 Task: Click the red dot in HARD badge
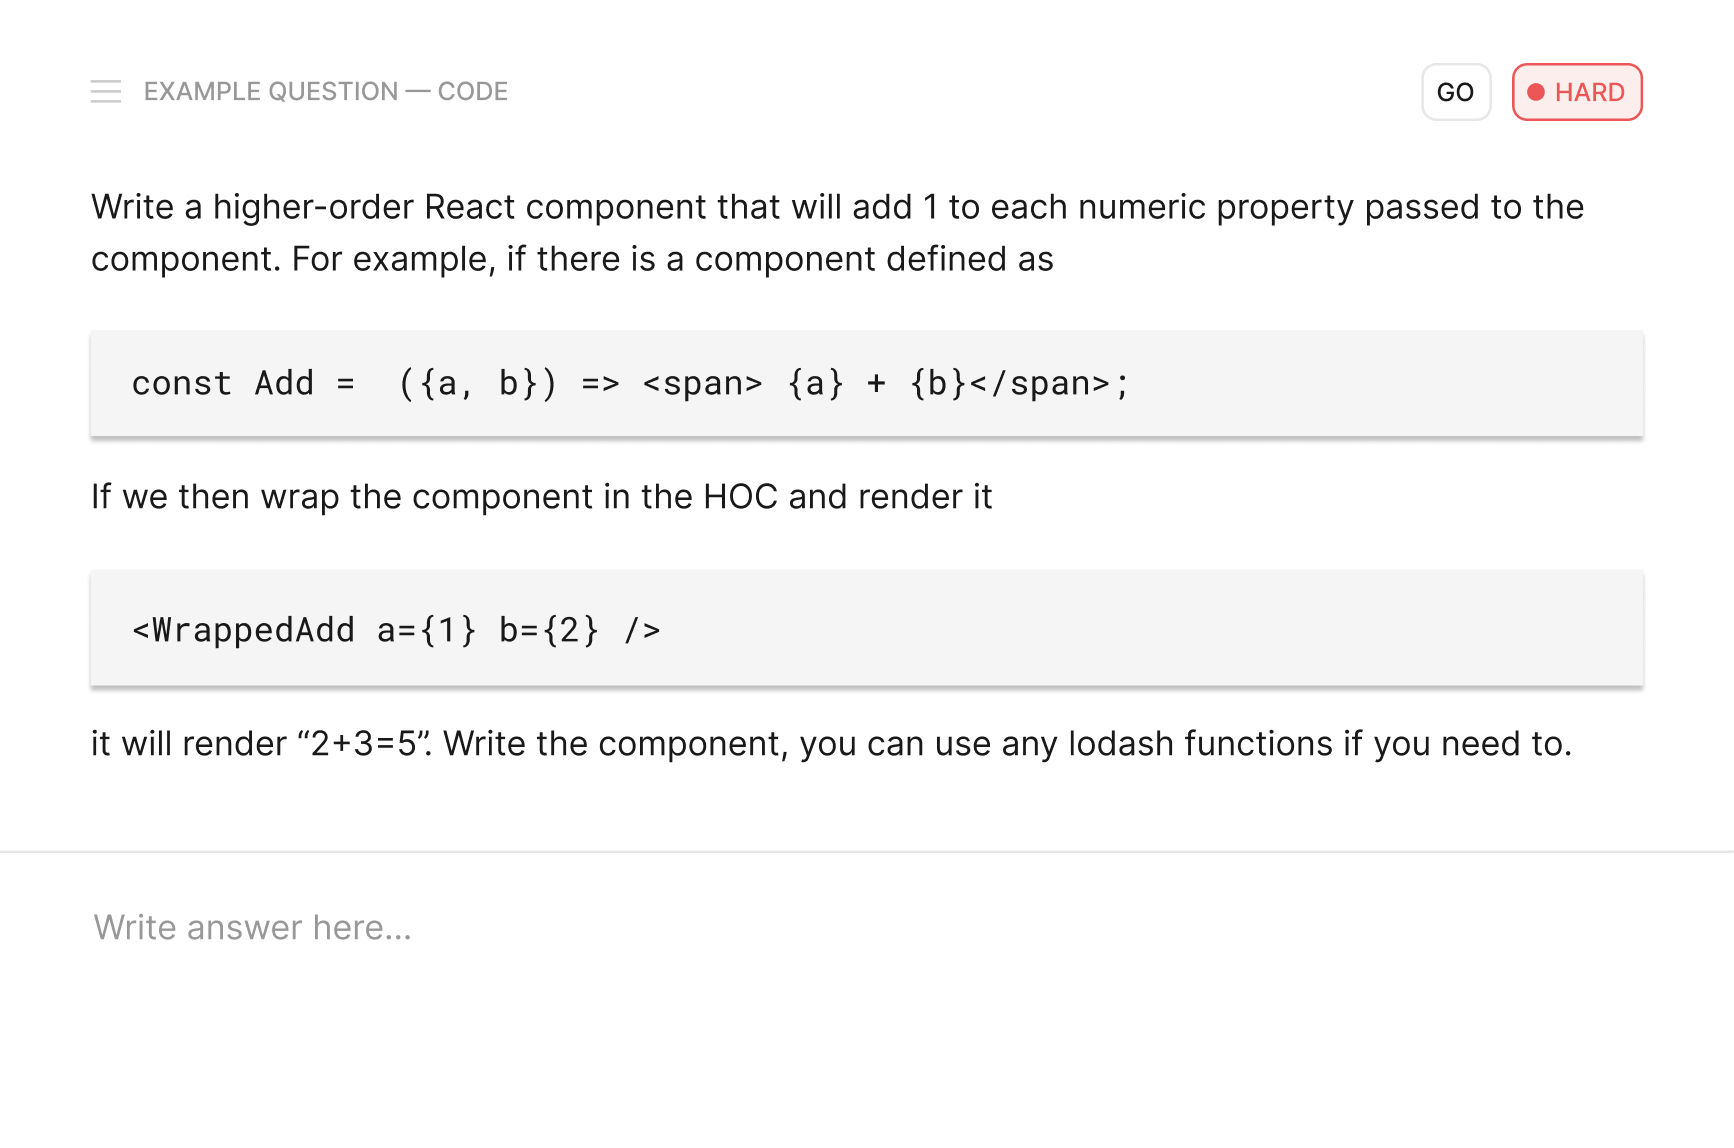(x=1536, y=92)
